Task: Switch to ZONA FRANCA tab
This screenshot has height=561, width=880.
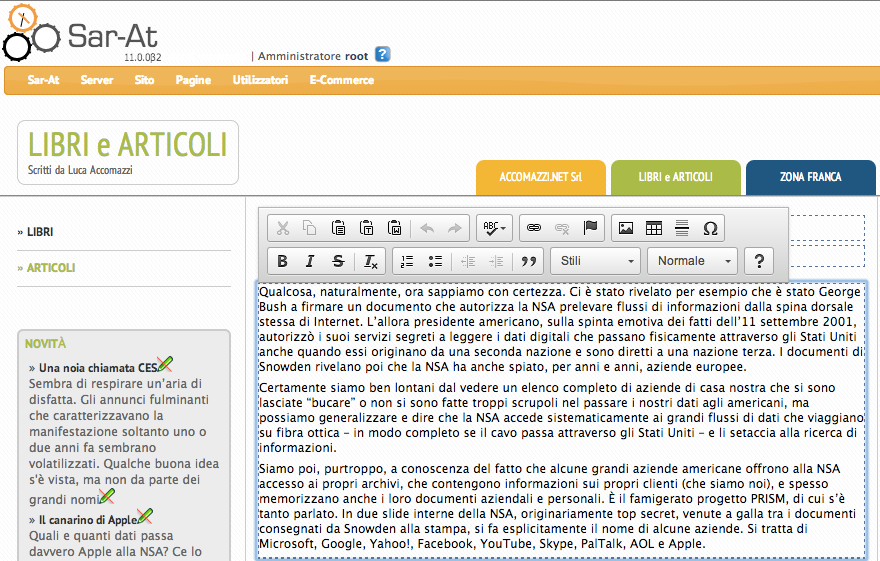Action: [811, 177]
